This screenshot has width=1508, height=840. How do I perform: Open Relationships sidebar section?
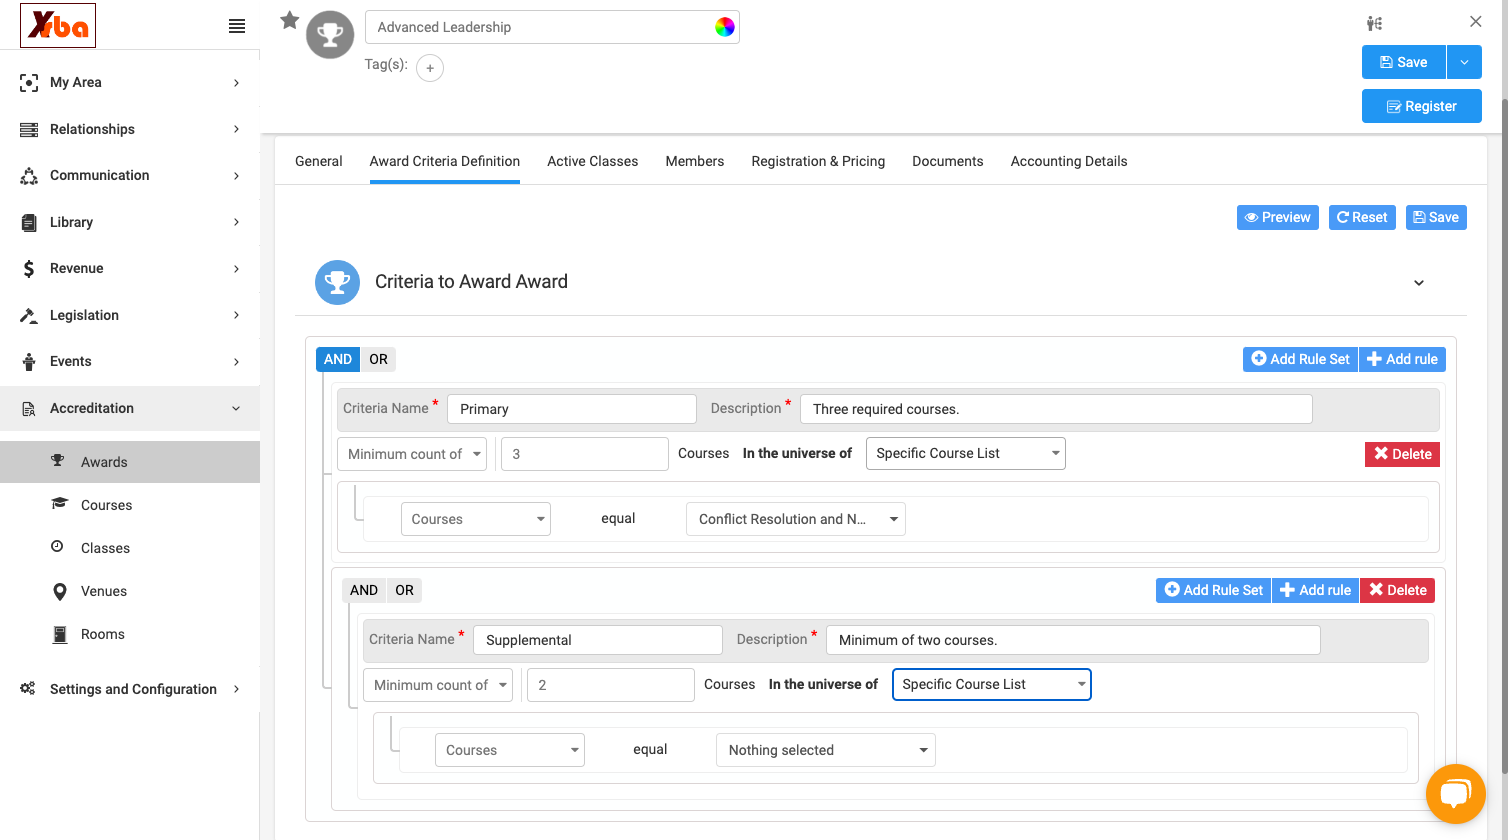pyautogui.click(x=130, y=129)
